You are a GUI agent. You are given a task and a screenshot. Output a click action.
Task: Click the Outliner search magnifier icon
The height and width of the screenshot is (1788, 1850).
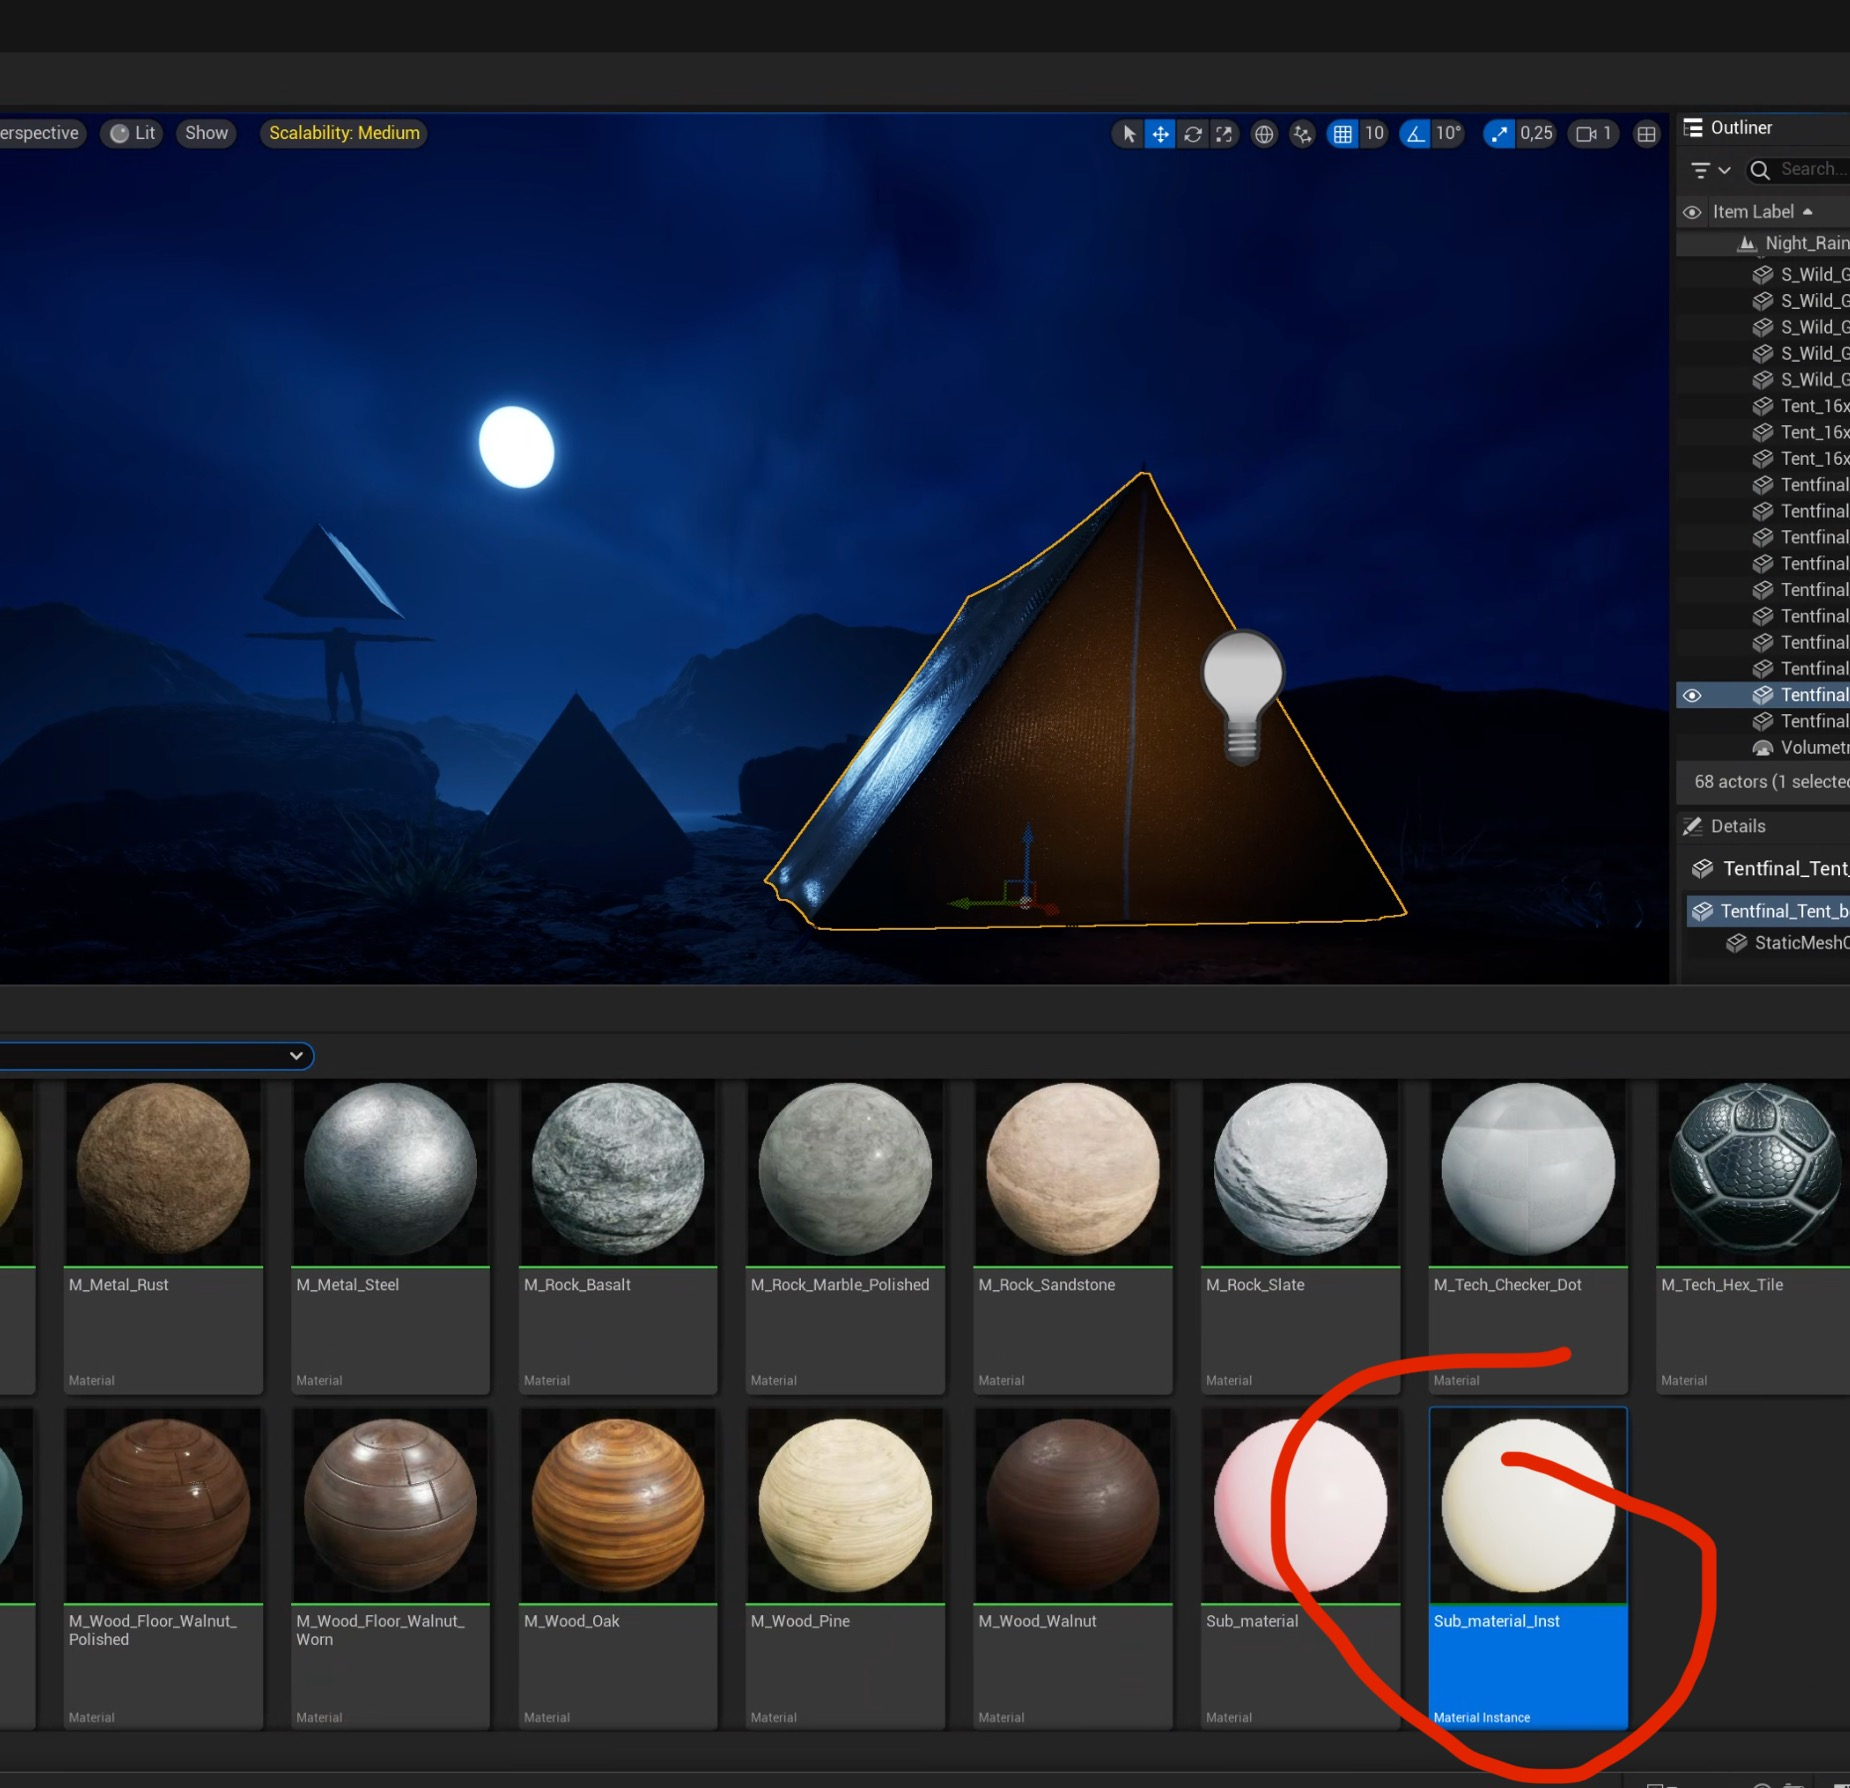point(1760,170)
